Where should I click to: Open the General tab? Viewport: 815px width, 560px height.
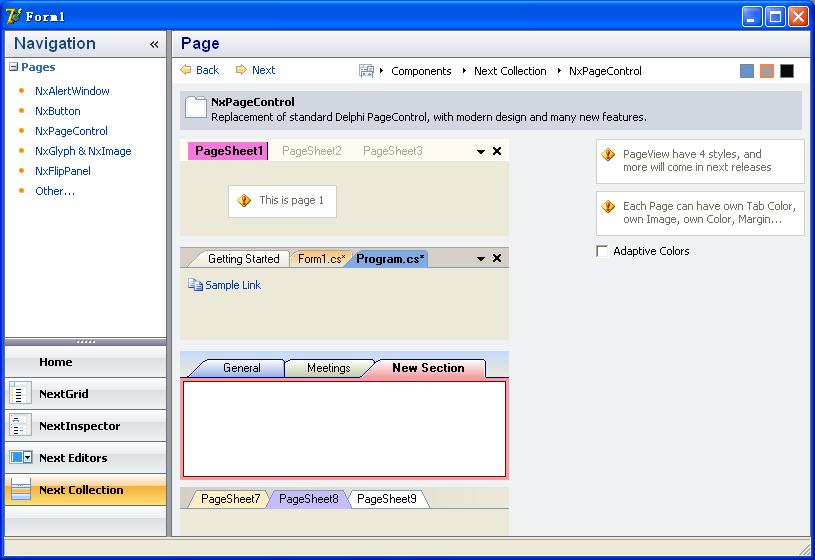[241, 368]
